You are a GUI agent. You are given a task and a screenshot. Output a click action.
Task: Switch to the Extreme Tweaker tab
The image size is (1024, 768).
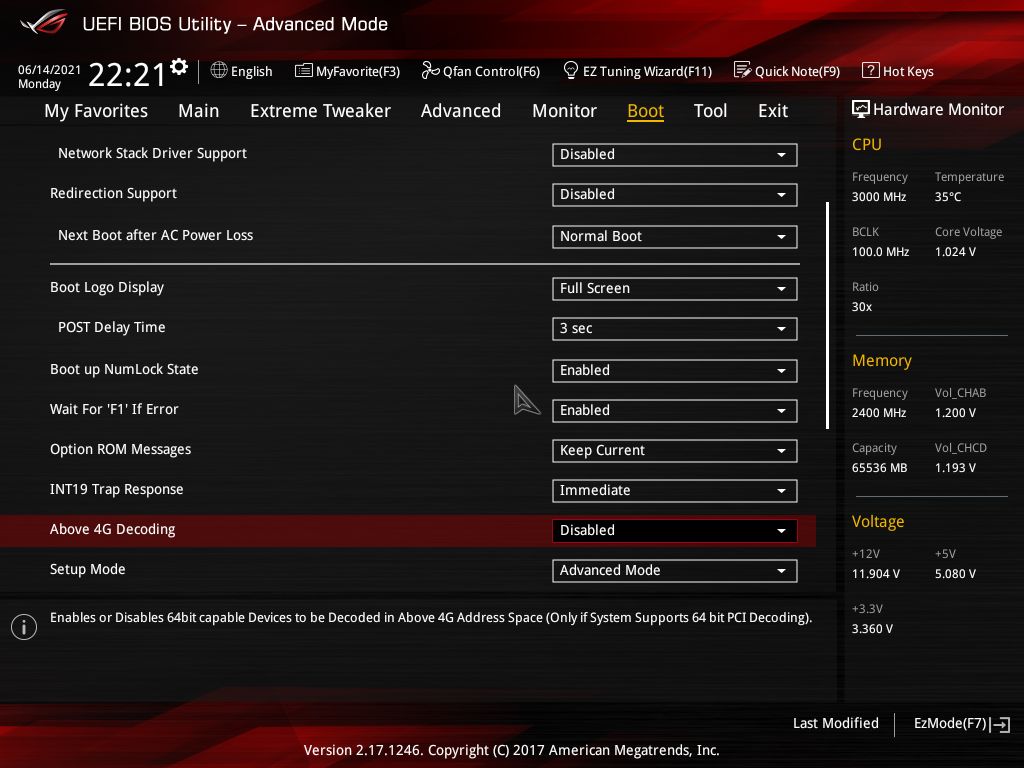pos(320,111)
